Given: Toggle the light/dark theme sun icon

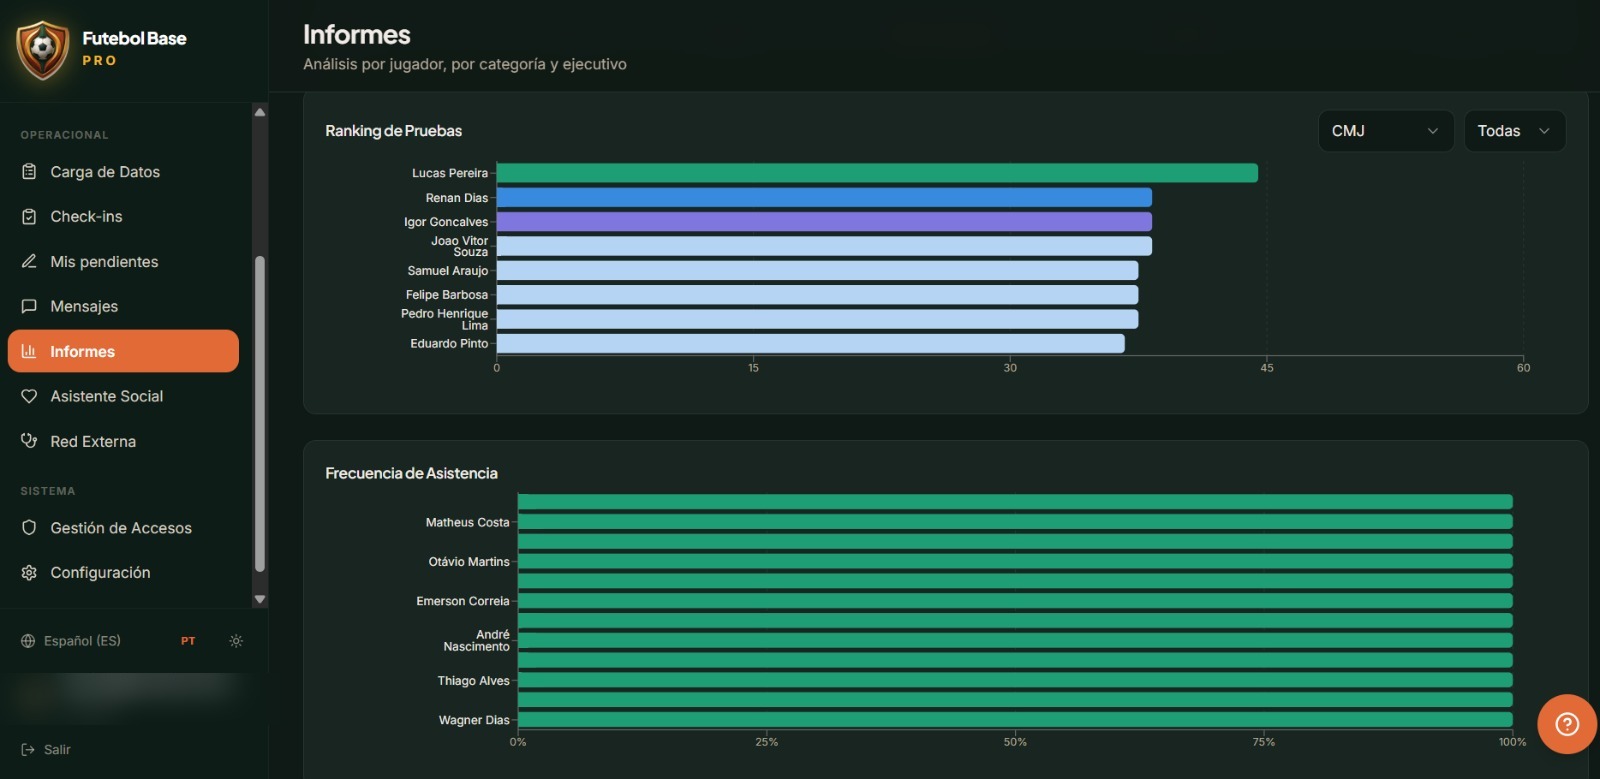Looking at the screenshot, I should coord(236,641).
